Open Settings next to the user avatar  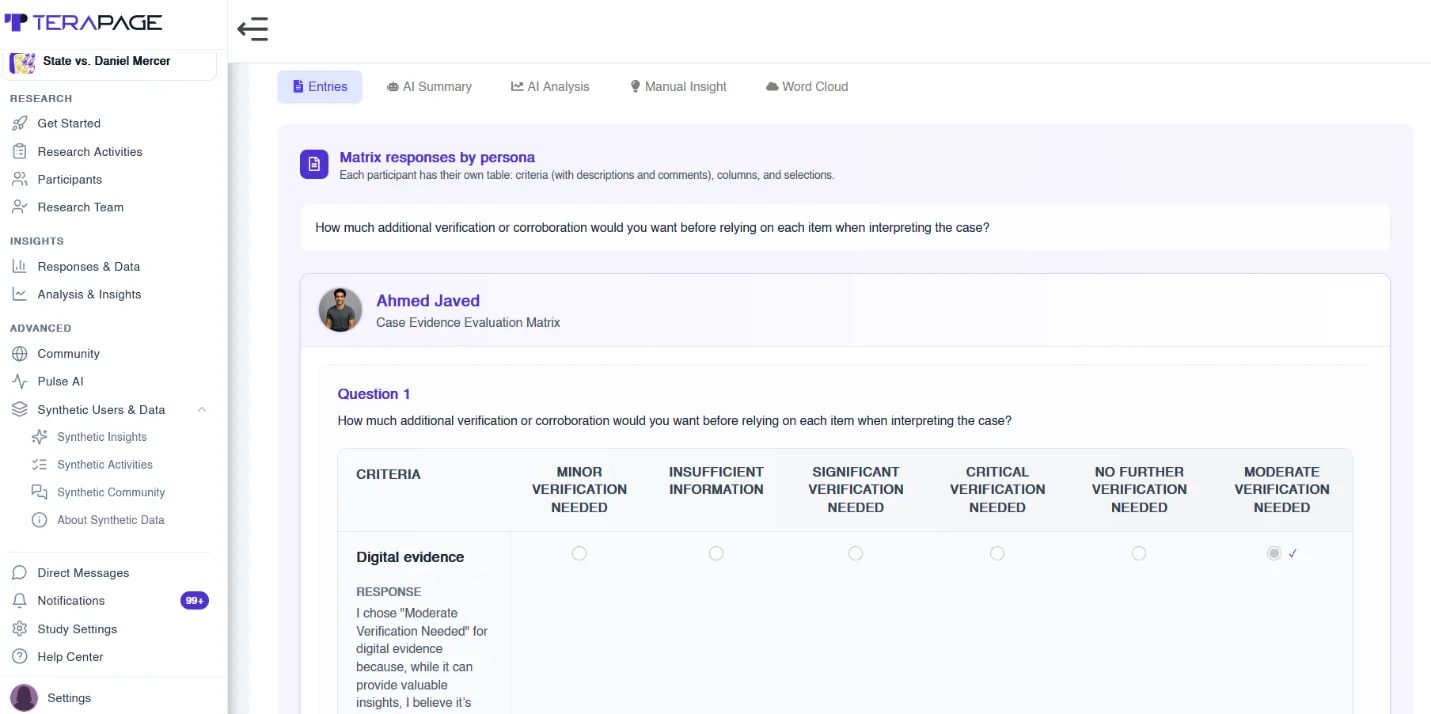point(69,698)
